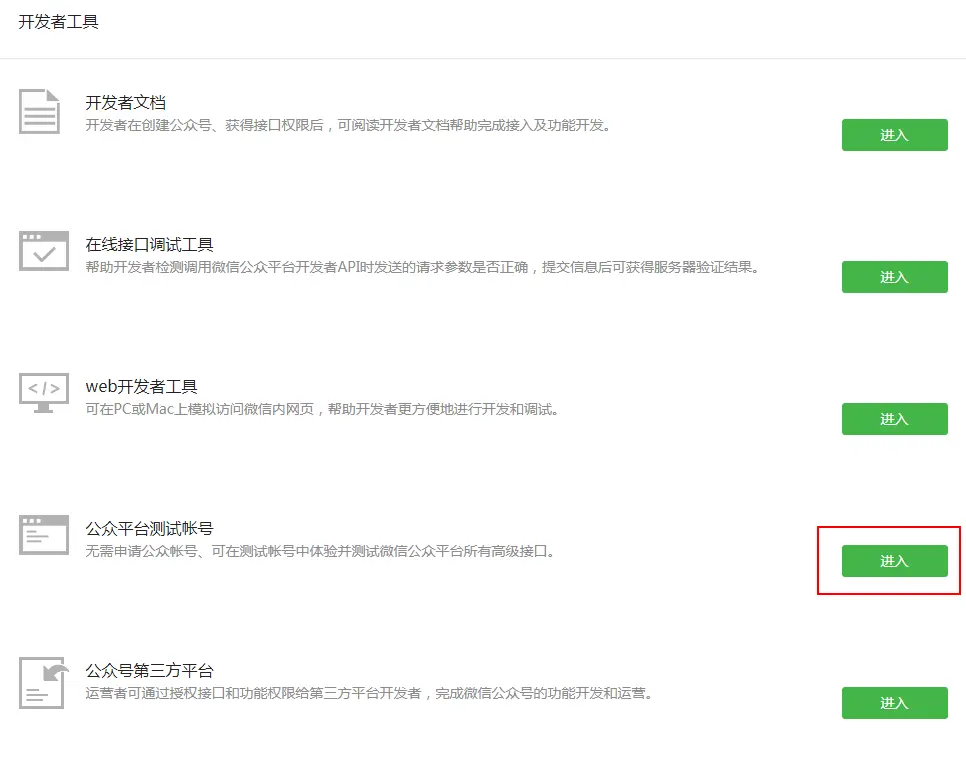Open web开发者工具 via its 进入 button
The width and height of the screenshot is (966, 777).
click(x=894, y=419)
